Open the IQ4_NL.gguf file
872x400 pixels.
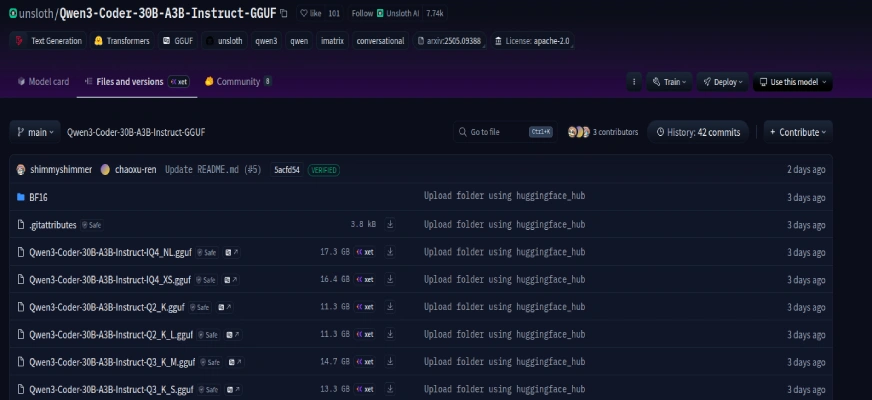tap(110, 252)
